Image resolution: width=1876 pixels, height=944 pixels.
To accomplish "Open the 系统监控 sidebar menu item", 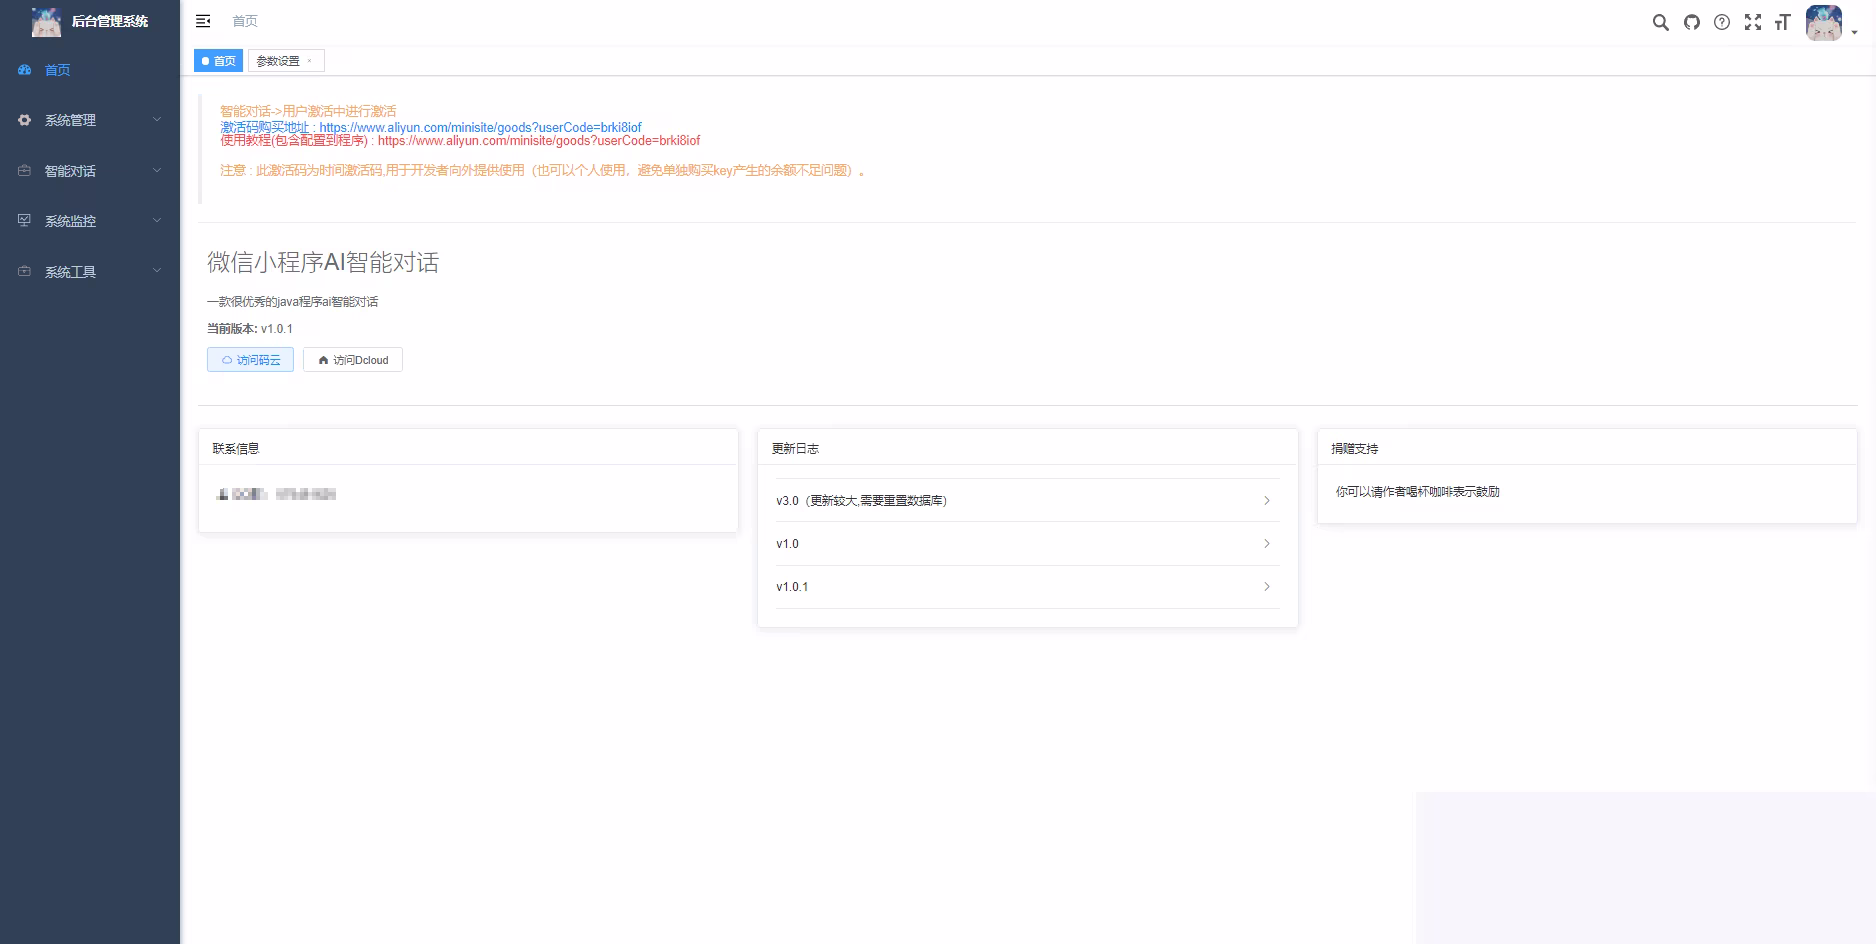I will 90,221.
